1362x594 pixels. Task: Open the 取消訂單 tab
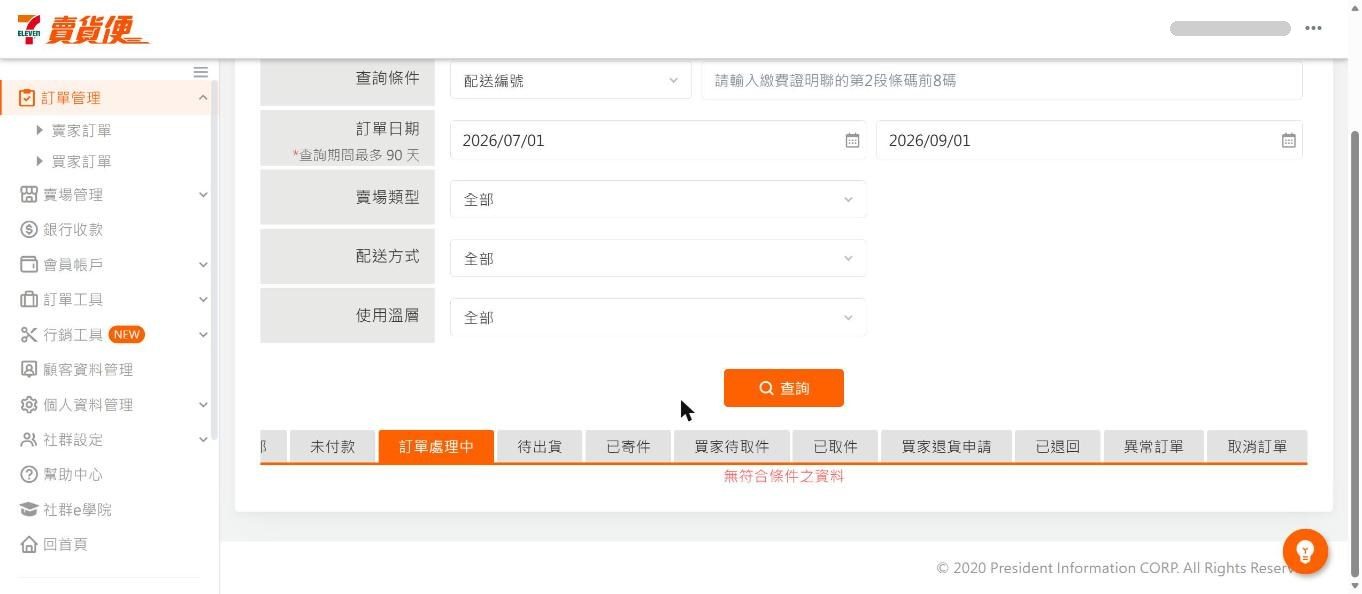(x=1257, y=446)
